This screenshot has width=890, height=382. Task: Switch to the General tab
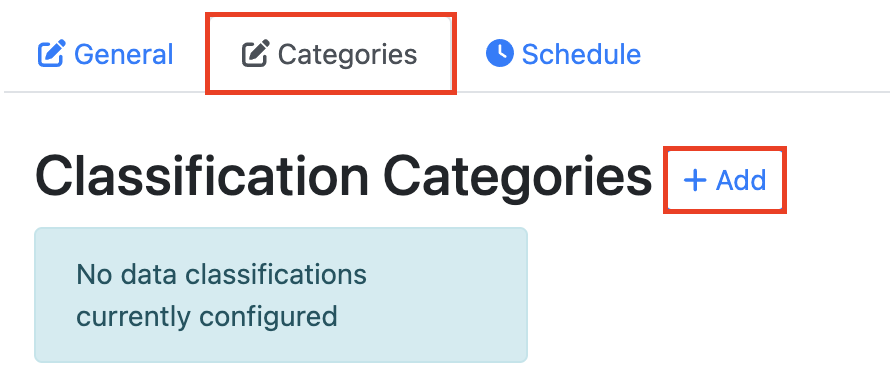pyautogui.click(x=105, y=54)
